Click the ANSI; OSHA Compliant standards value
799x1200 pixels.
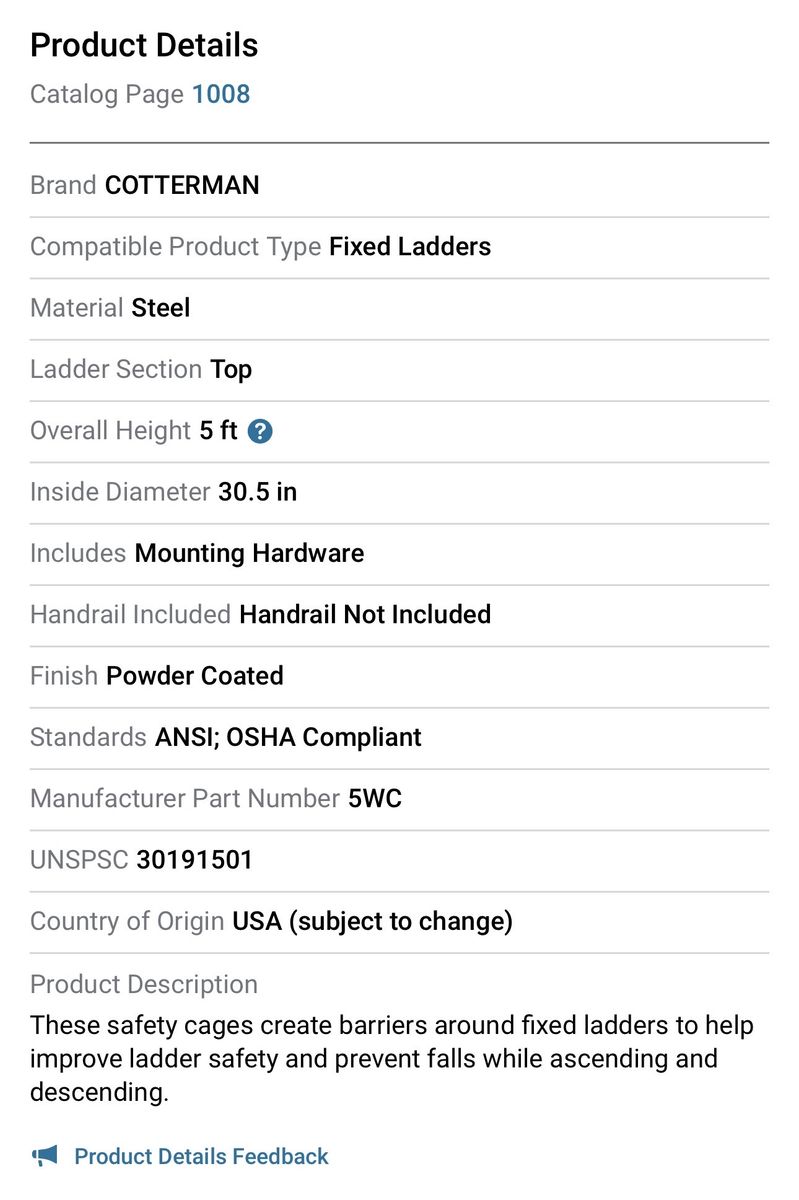pyautogui.click(x=288, y=737)
